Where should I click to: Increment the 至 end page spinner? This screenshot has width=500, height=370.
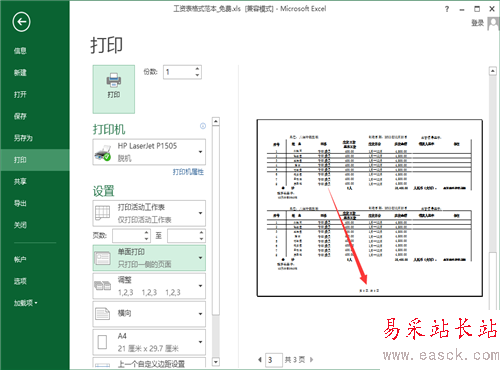point(201,232)
